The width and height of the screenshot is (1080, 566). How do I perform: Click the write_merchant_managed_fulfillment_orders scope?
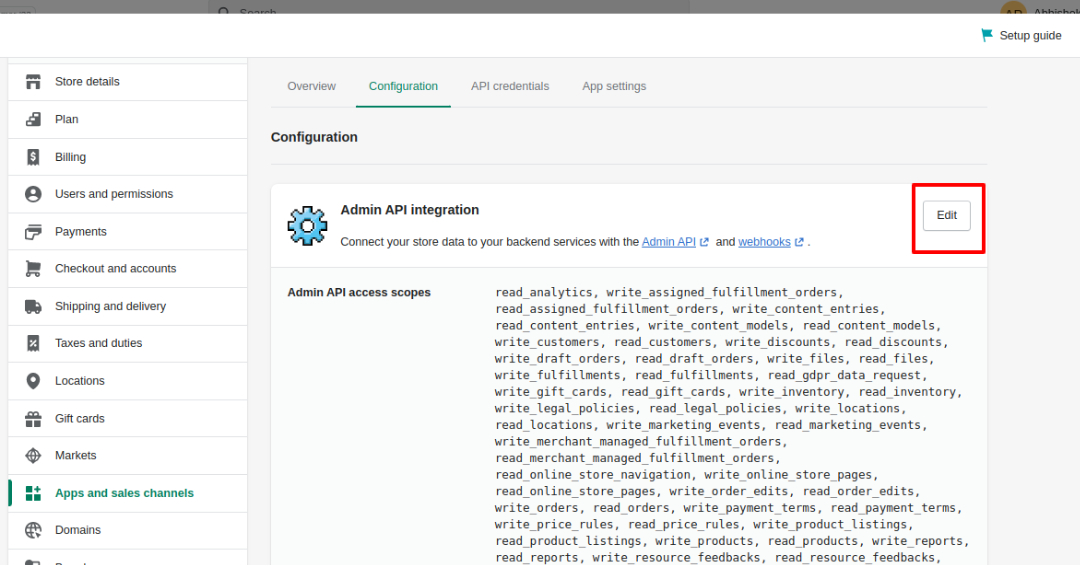click(x=638, y=441)
